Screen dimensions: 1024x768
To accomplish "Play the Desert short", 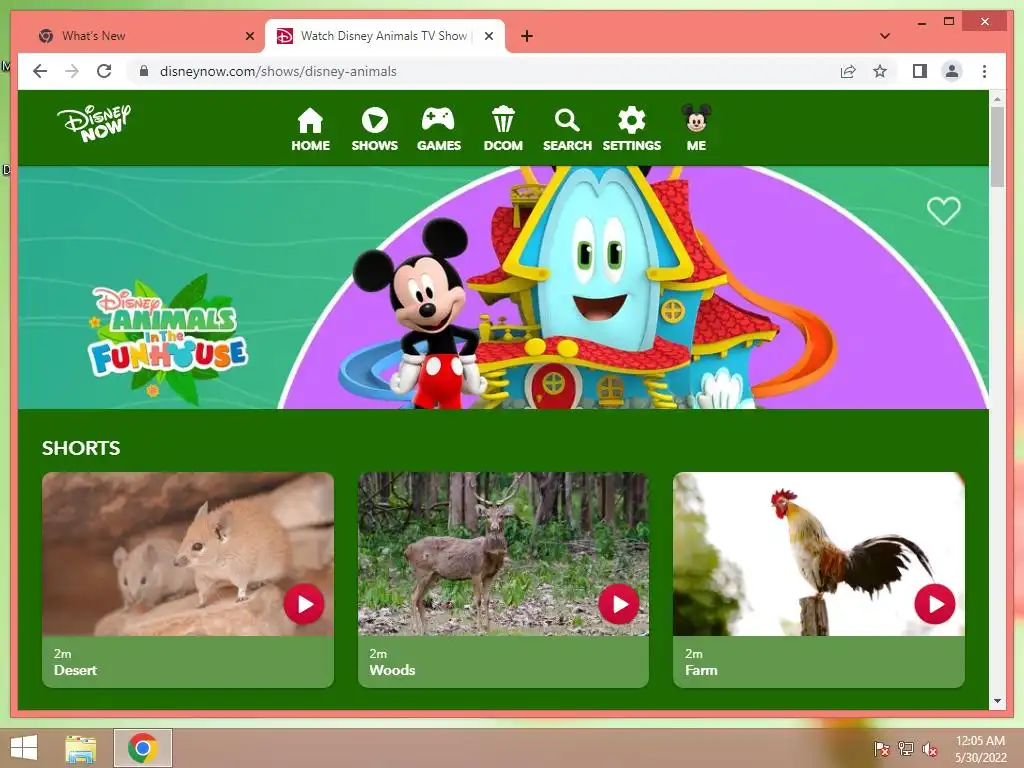I will 304,604.
